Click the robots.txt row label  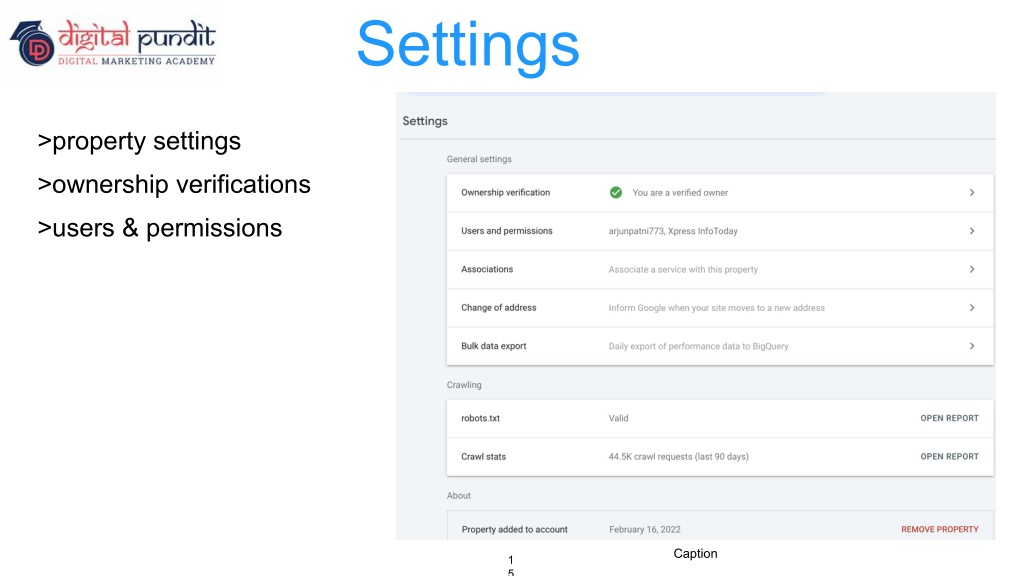(480, 418)
